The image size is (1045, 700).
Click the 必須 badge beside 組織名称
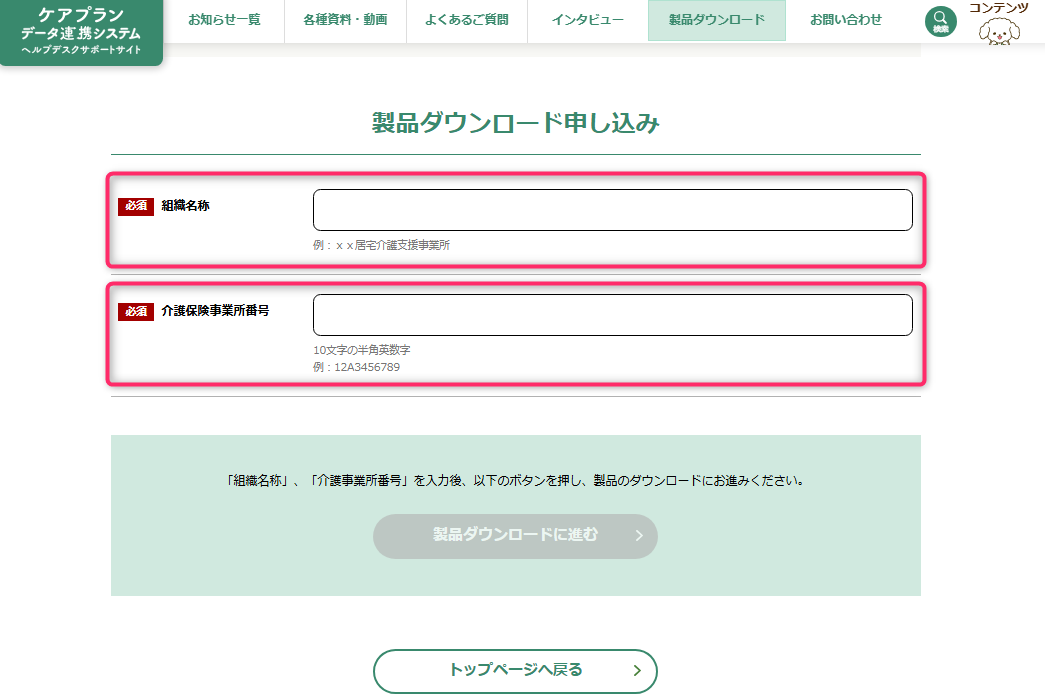click(x=135, y=206)
